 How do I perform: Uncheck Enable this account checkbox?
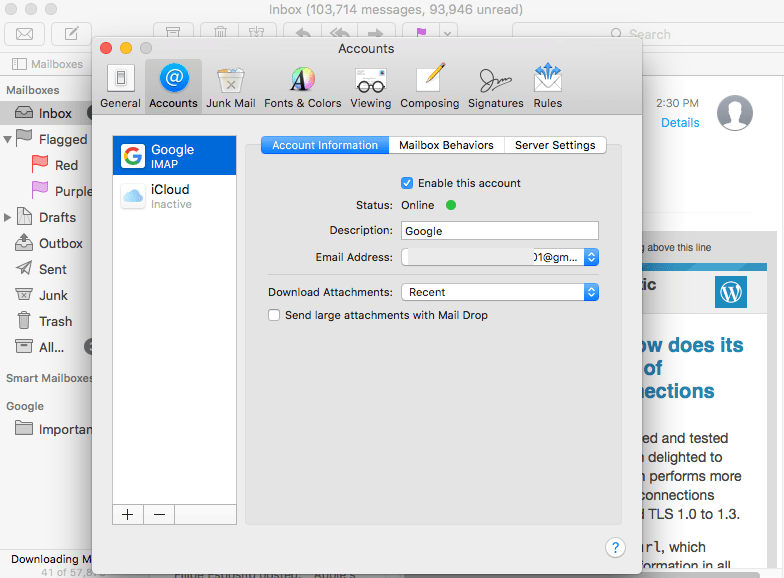click(407, 183)
